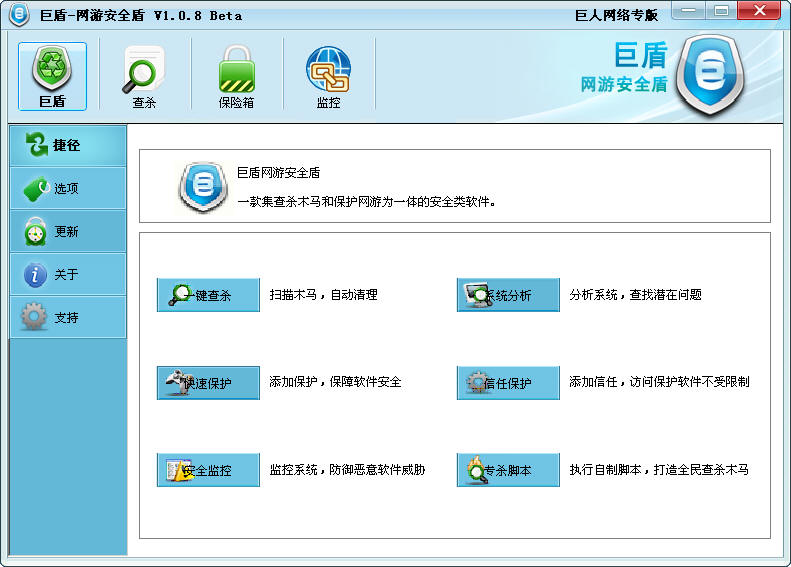The width and height of the screenshot is (791, 567).
Task: Click the title bar shield app icon
Action: point(19,15)
